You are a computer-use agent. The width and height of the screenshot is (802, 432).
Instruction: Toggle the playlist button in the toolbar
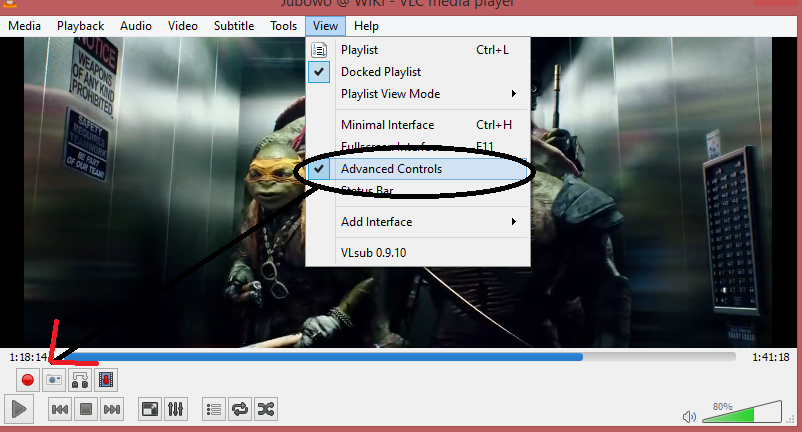tap(214, 409)
